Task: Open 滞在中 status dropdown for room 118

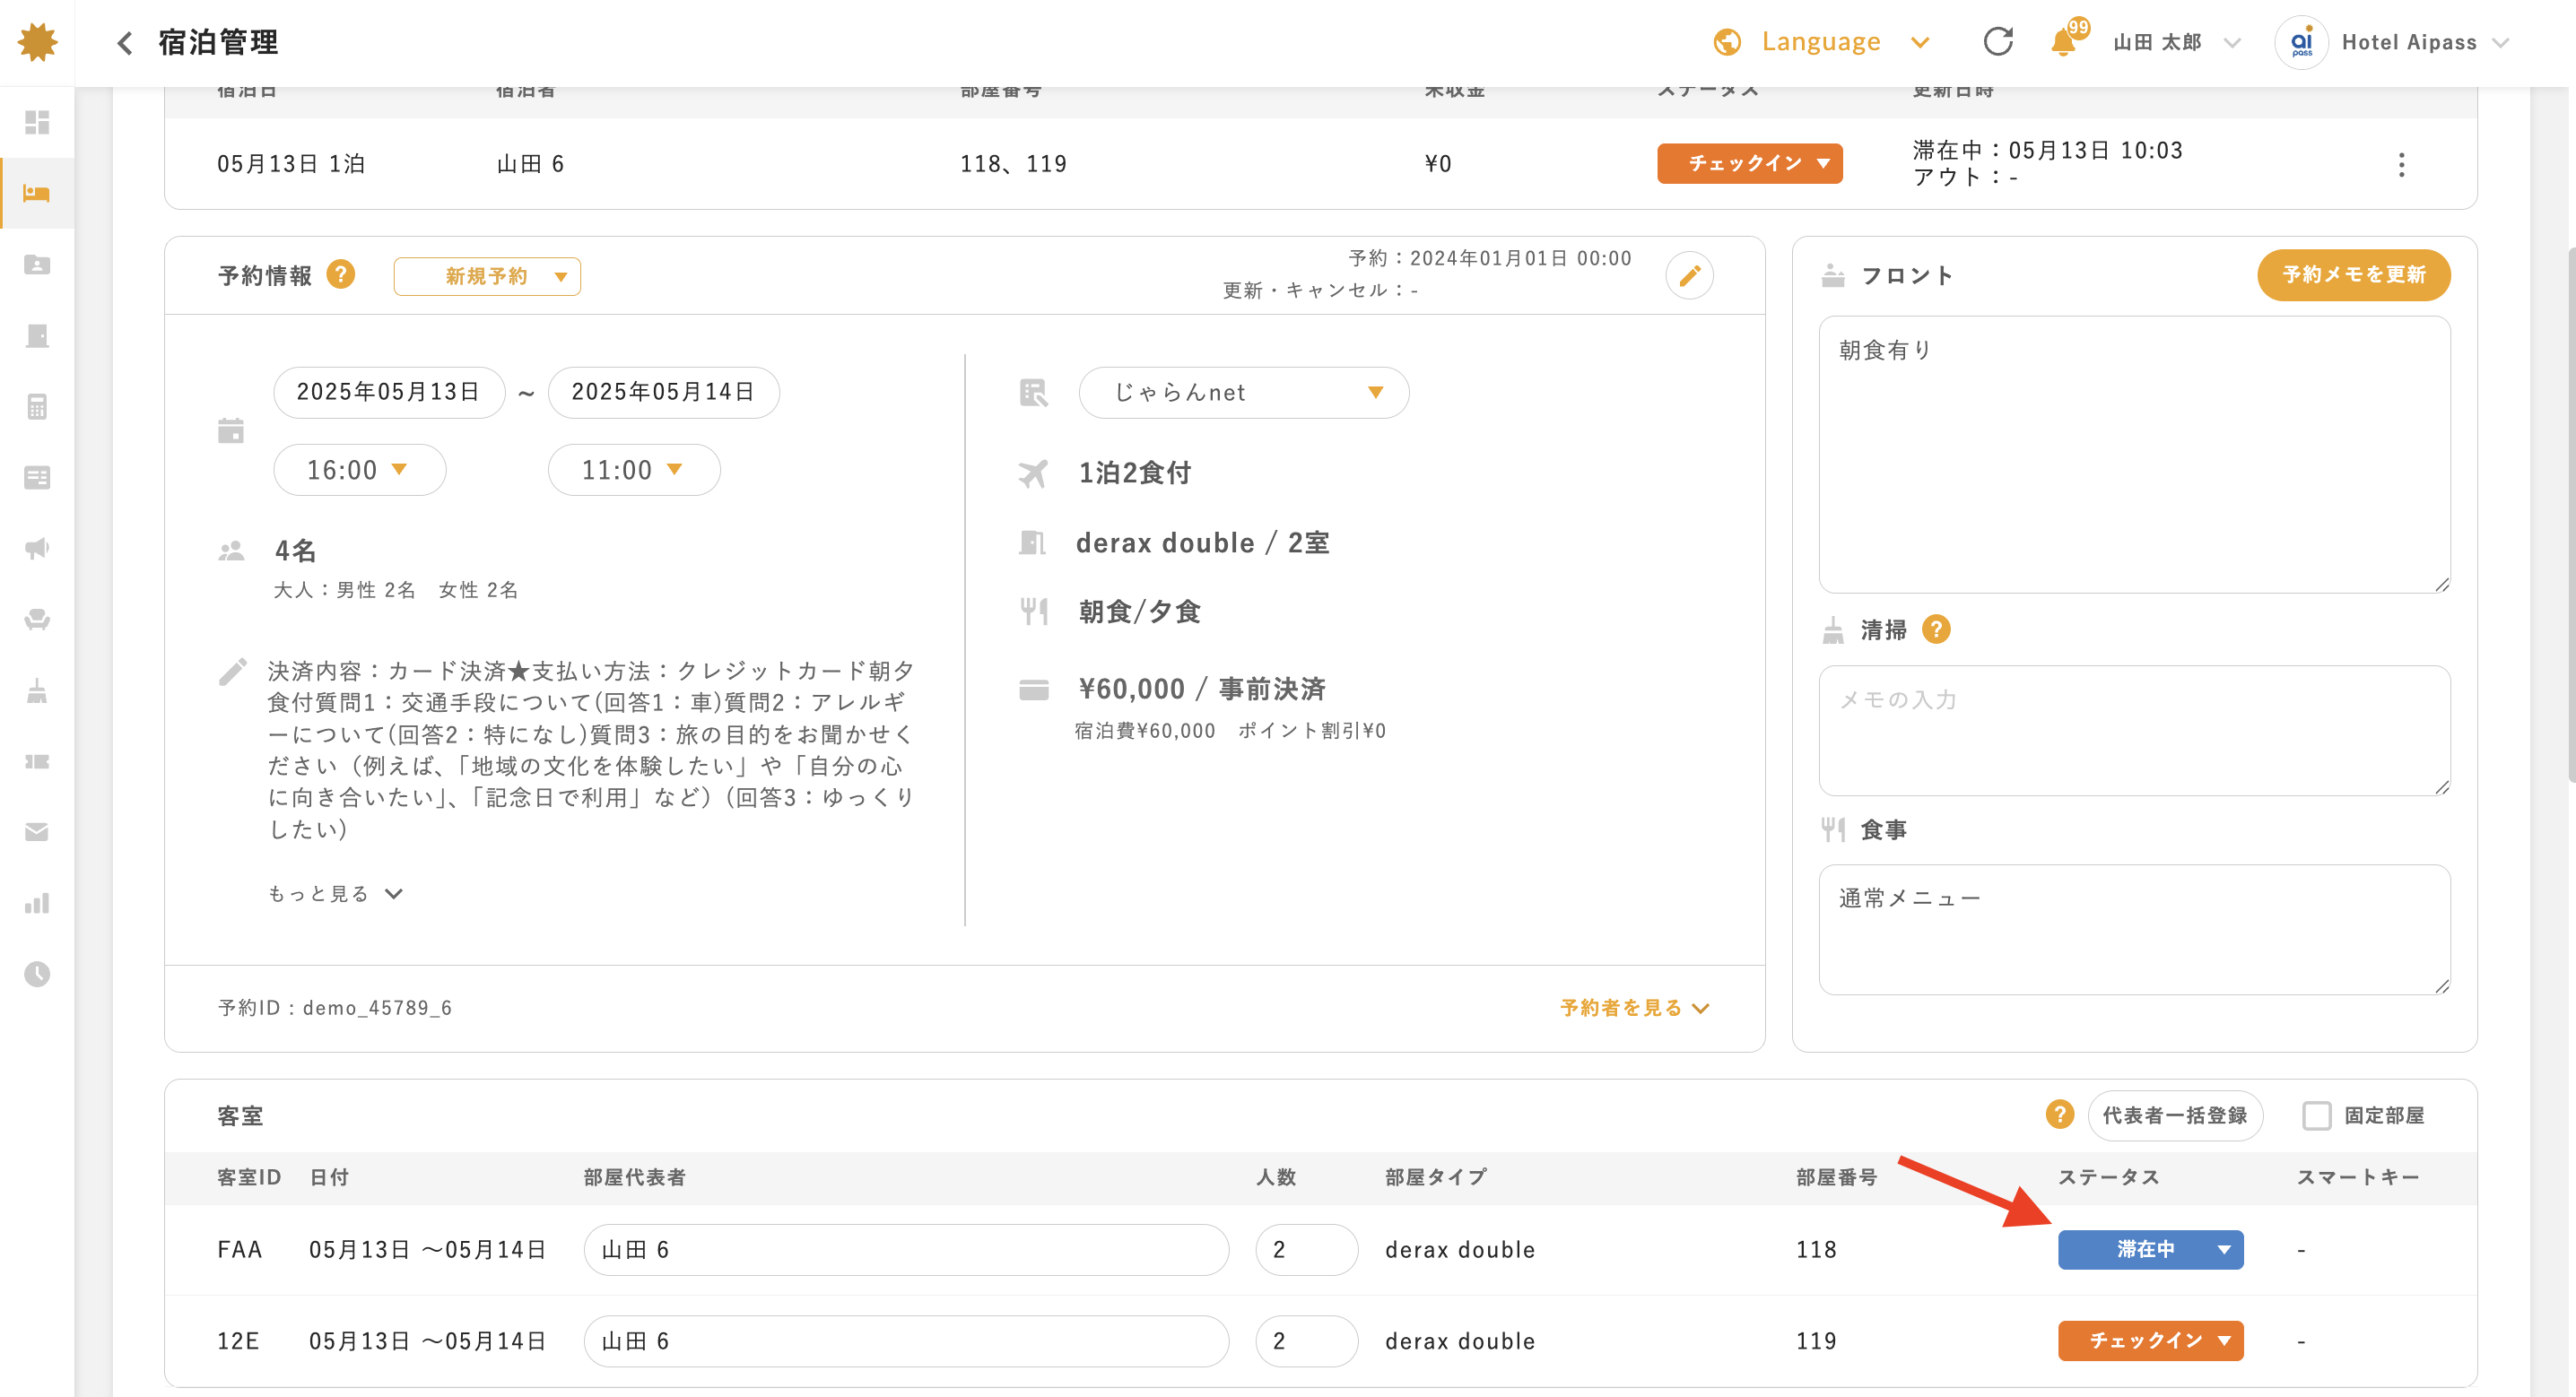Action: [x=2150, y=1249]
